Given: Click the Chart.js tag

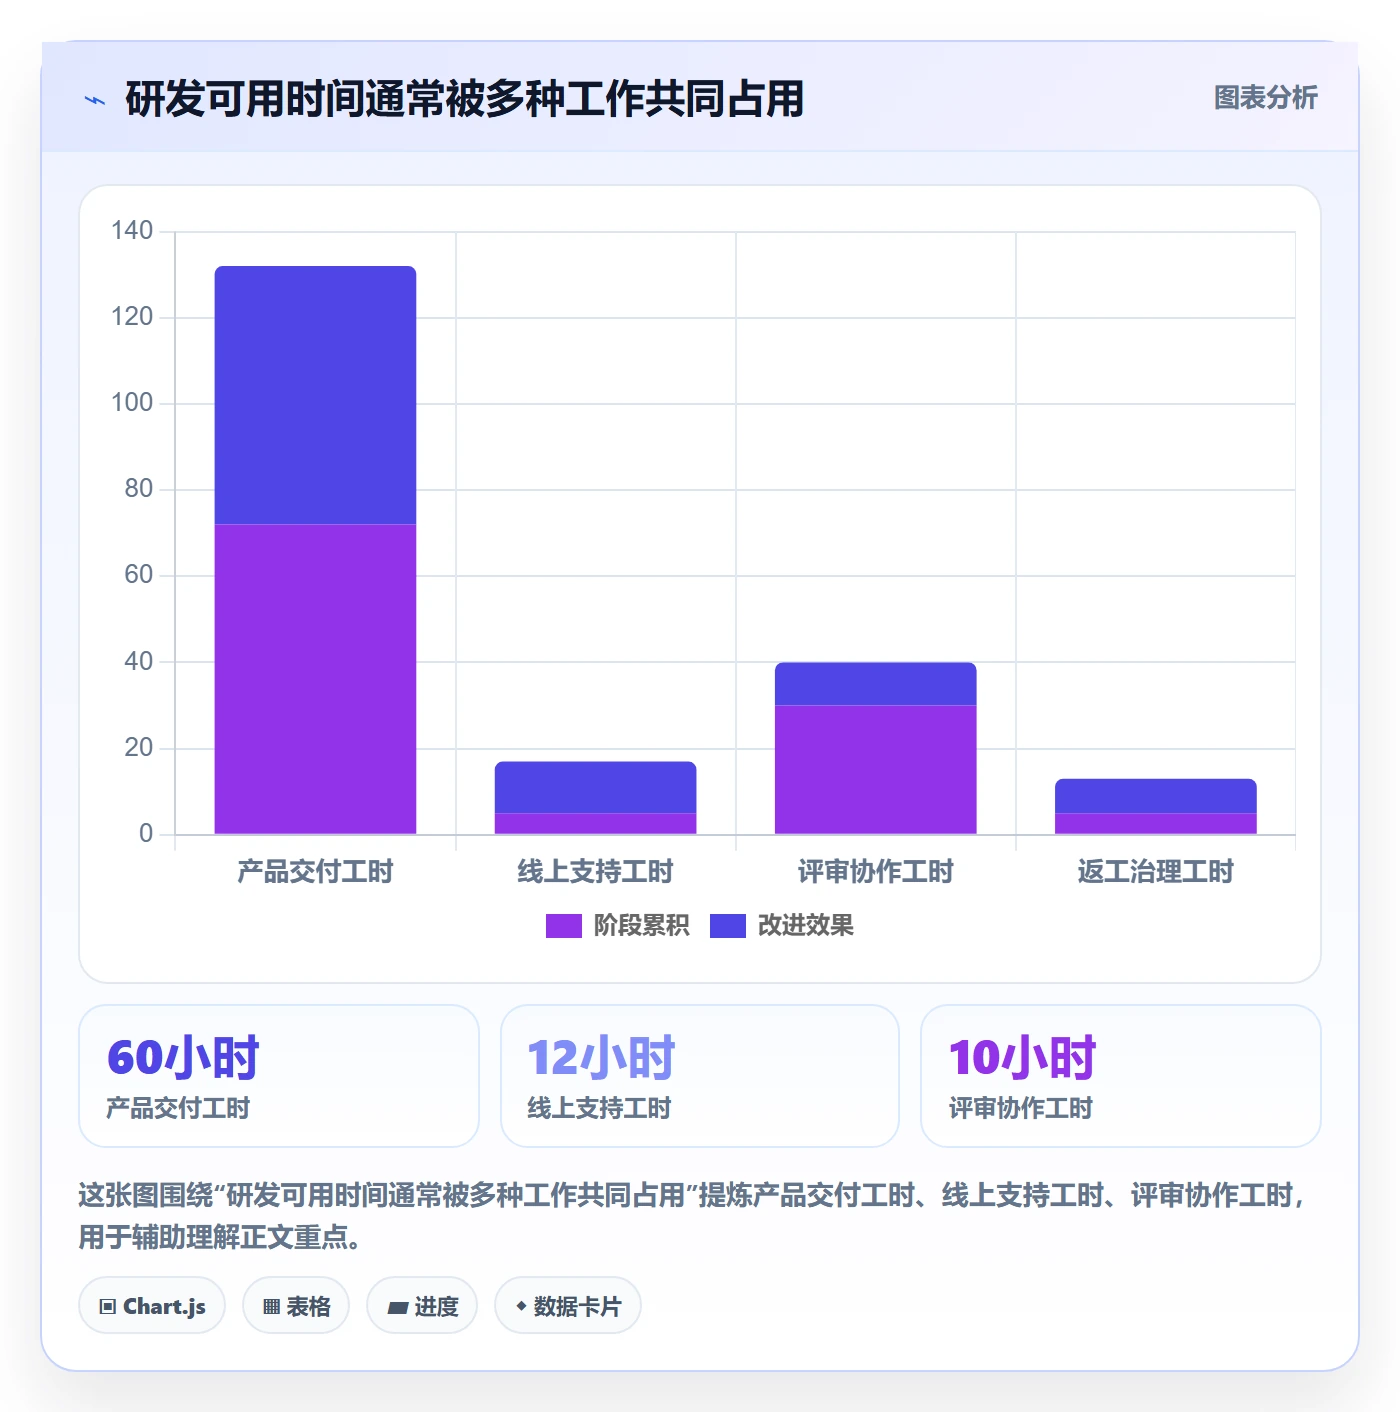Looking at the screenshot, I should click(152, 1306).
